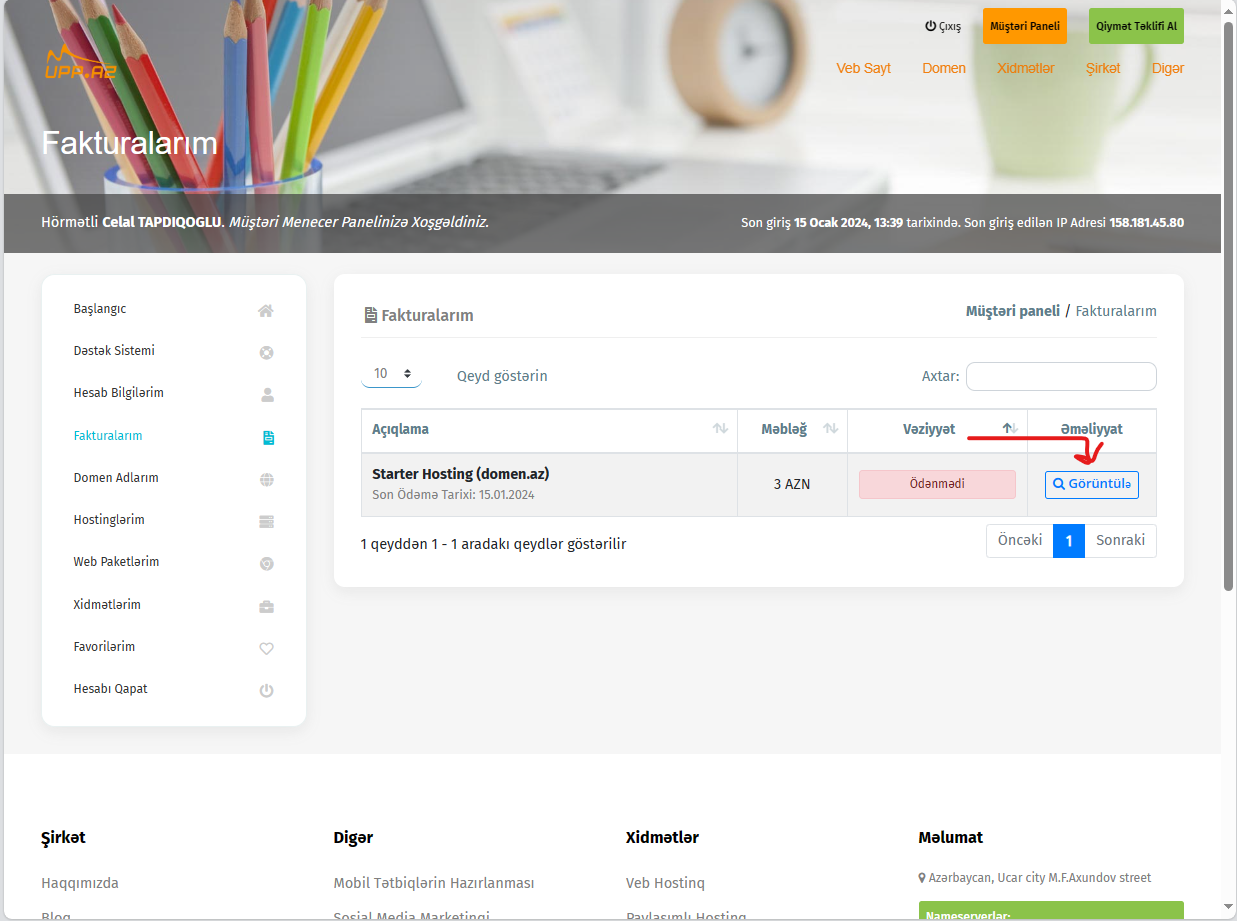This screenshot has height=921, width=1237.
Task: Click the green Qiymət Təklifi Al button
Action: pos(1135,26)
